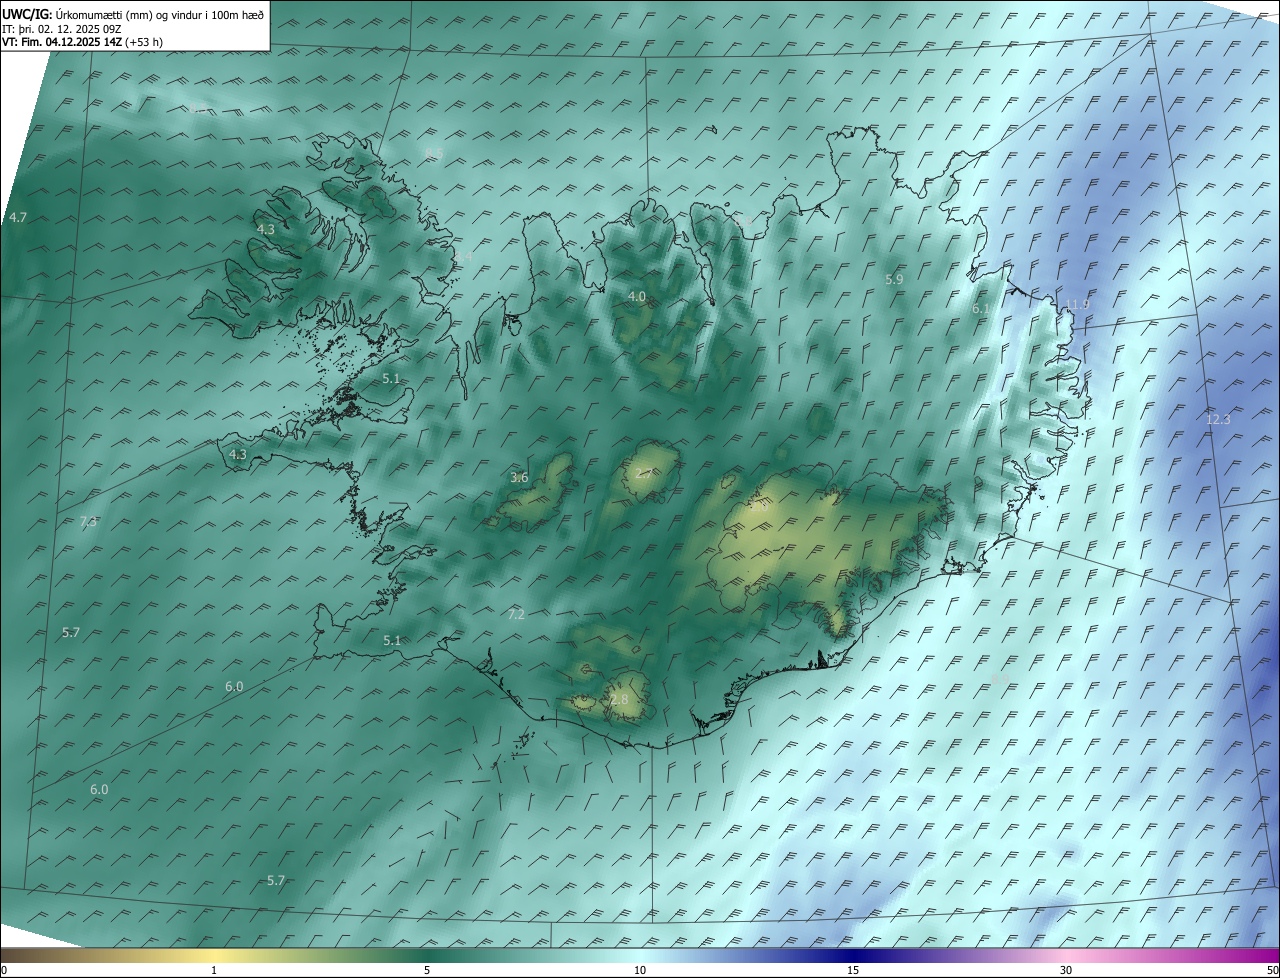Click the '10' tick on the color scale

(640, 970)
